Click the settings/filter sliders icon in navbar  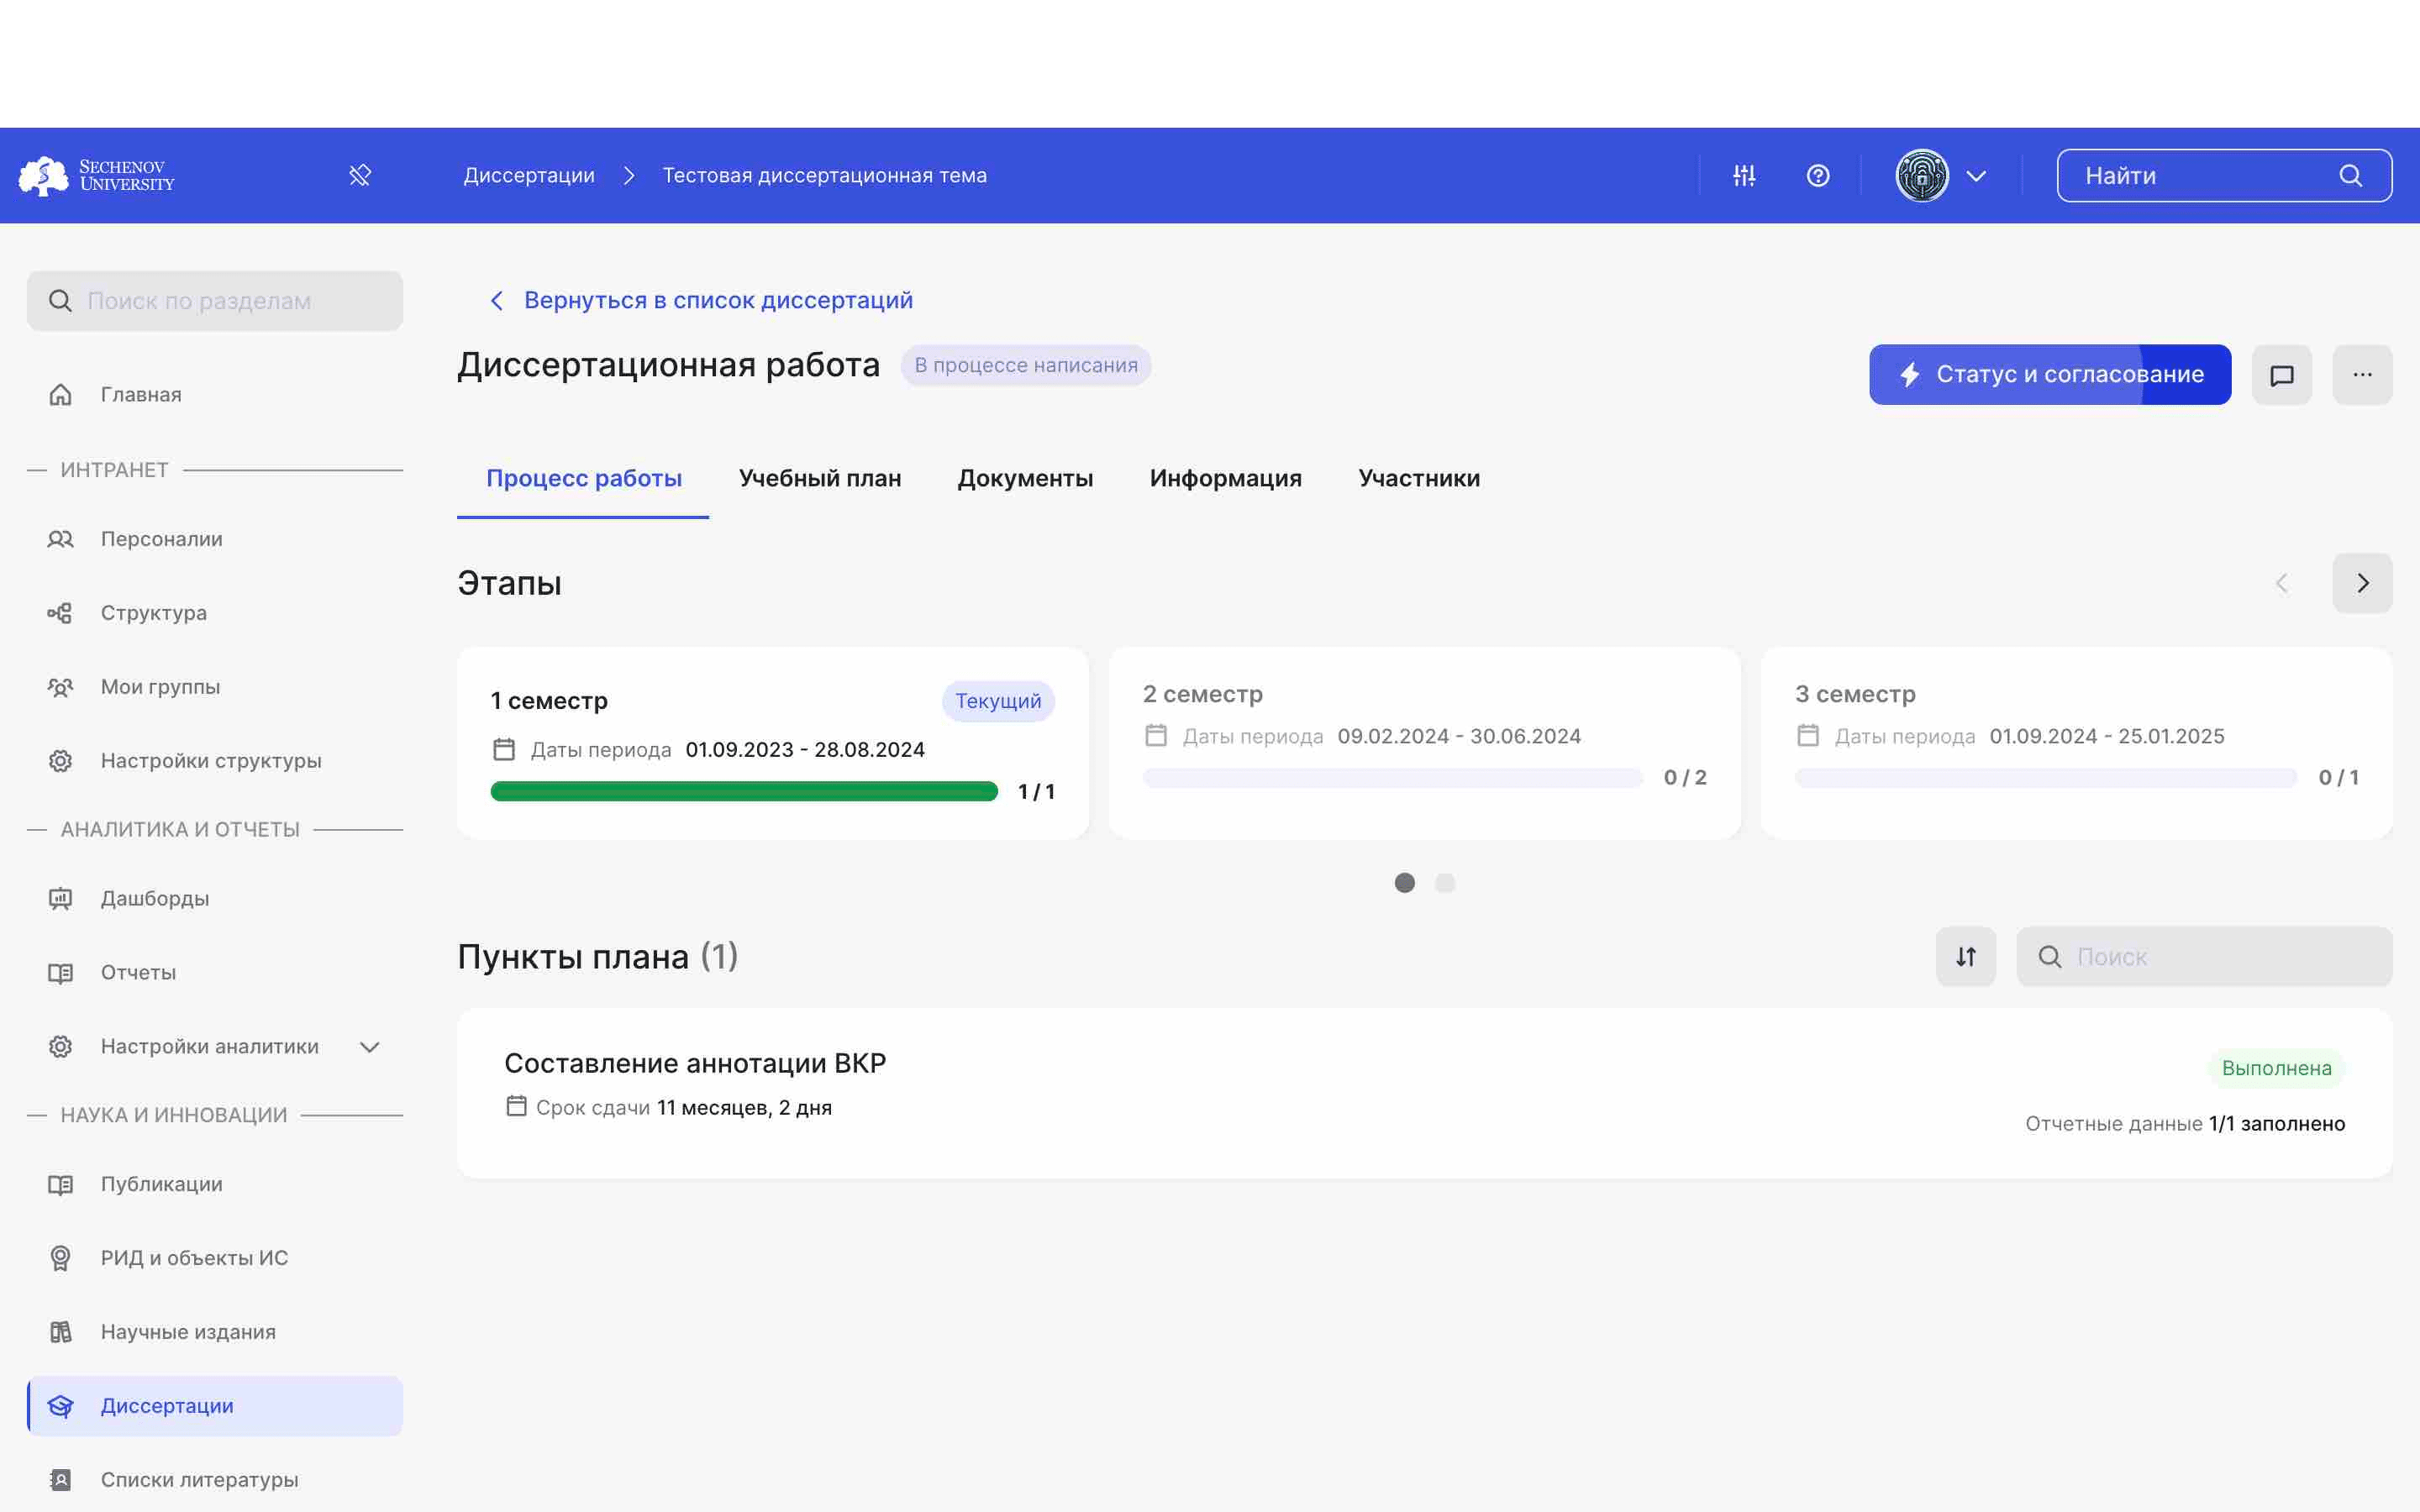point(1744,174)
